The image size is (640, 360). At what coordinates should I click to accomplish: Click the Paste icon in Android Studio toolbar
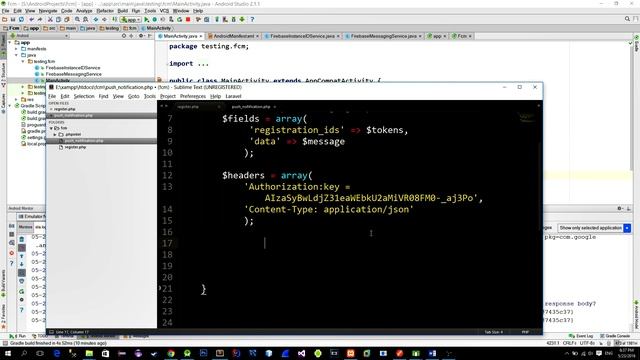67,19
